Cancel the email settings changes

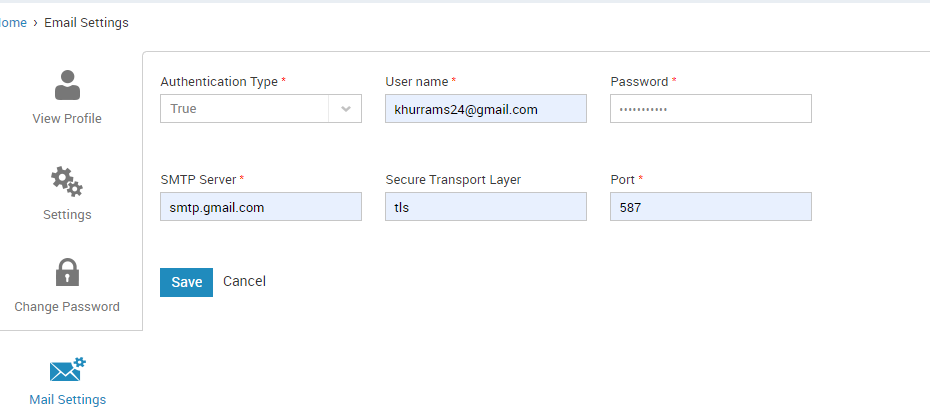point(244,281)
